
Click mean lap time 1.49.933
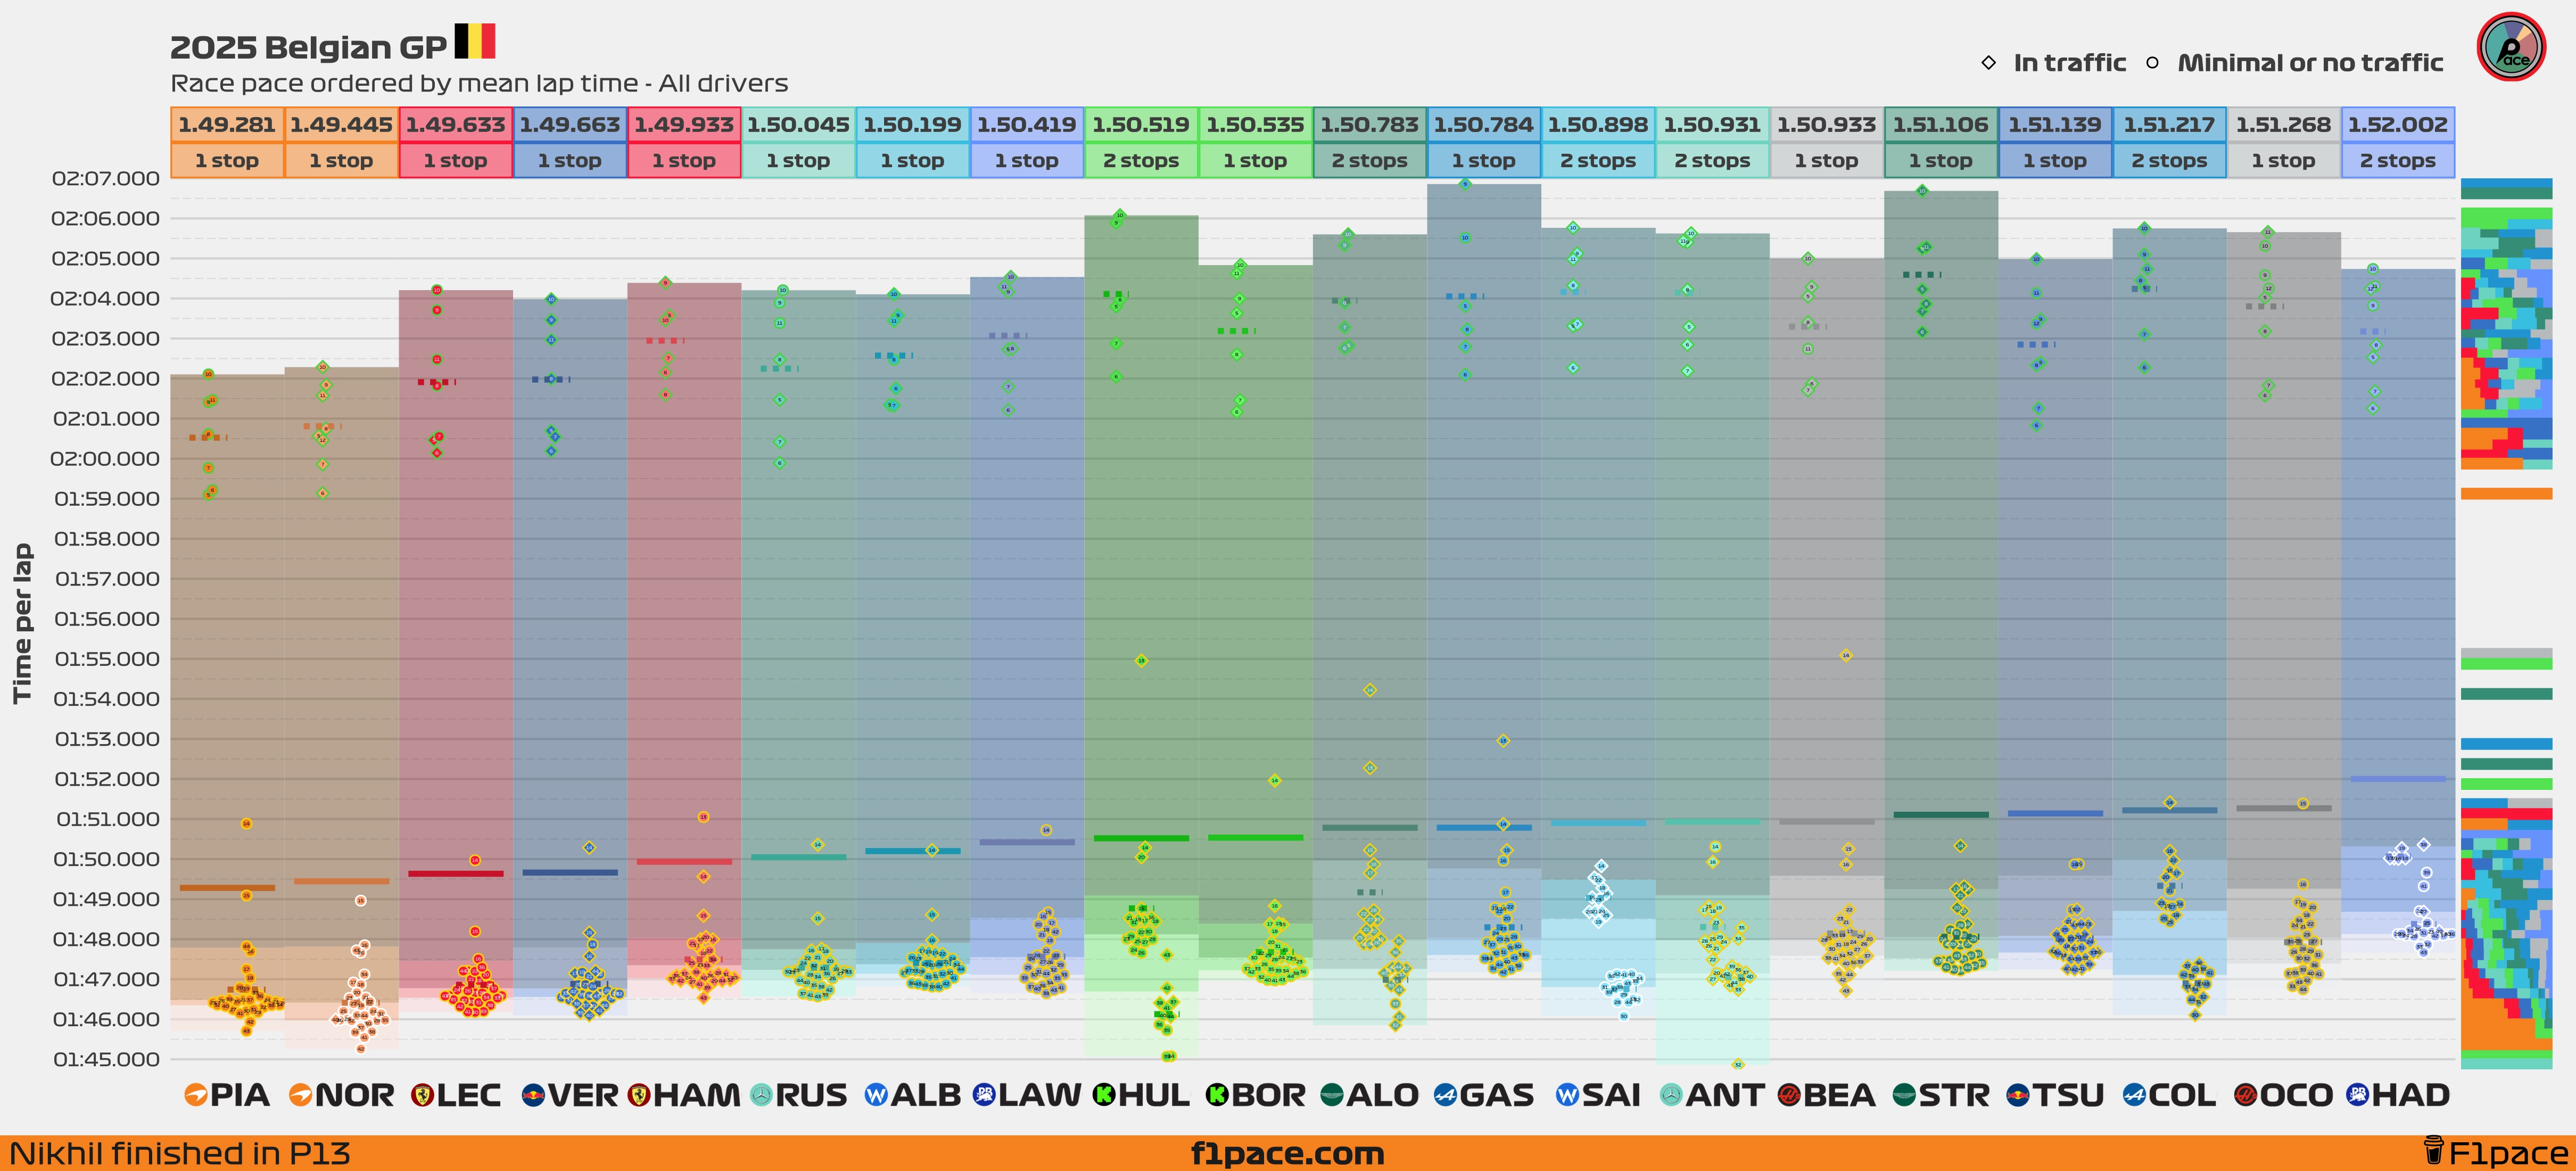coord(684,125)
